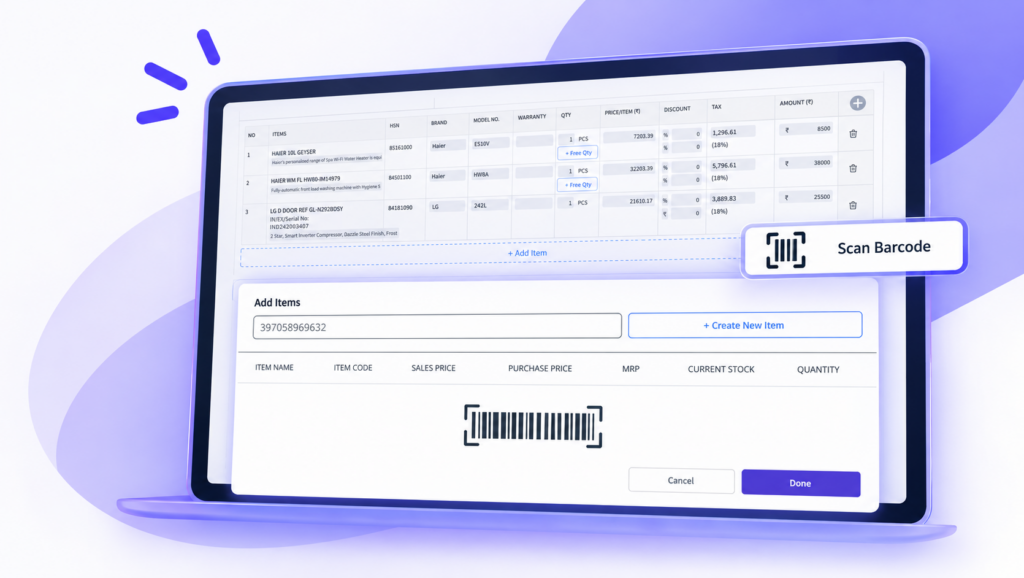Click the DISCOUNT column header

(x=677, y=109)
